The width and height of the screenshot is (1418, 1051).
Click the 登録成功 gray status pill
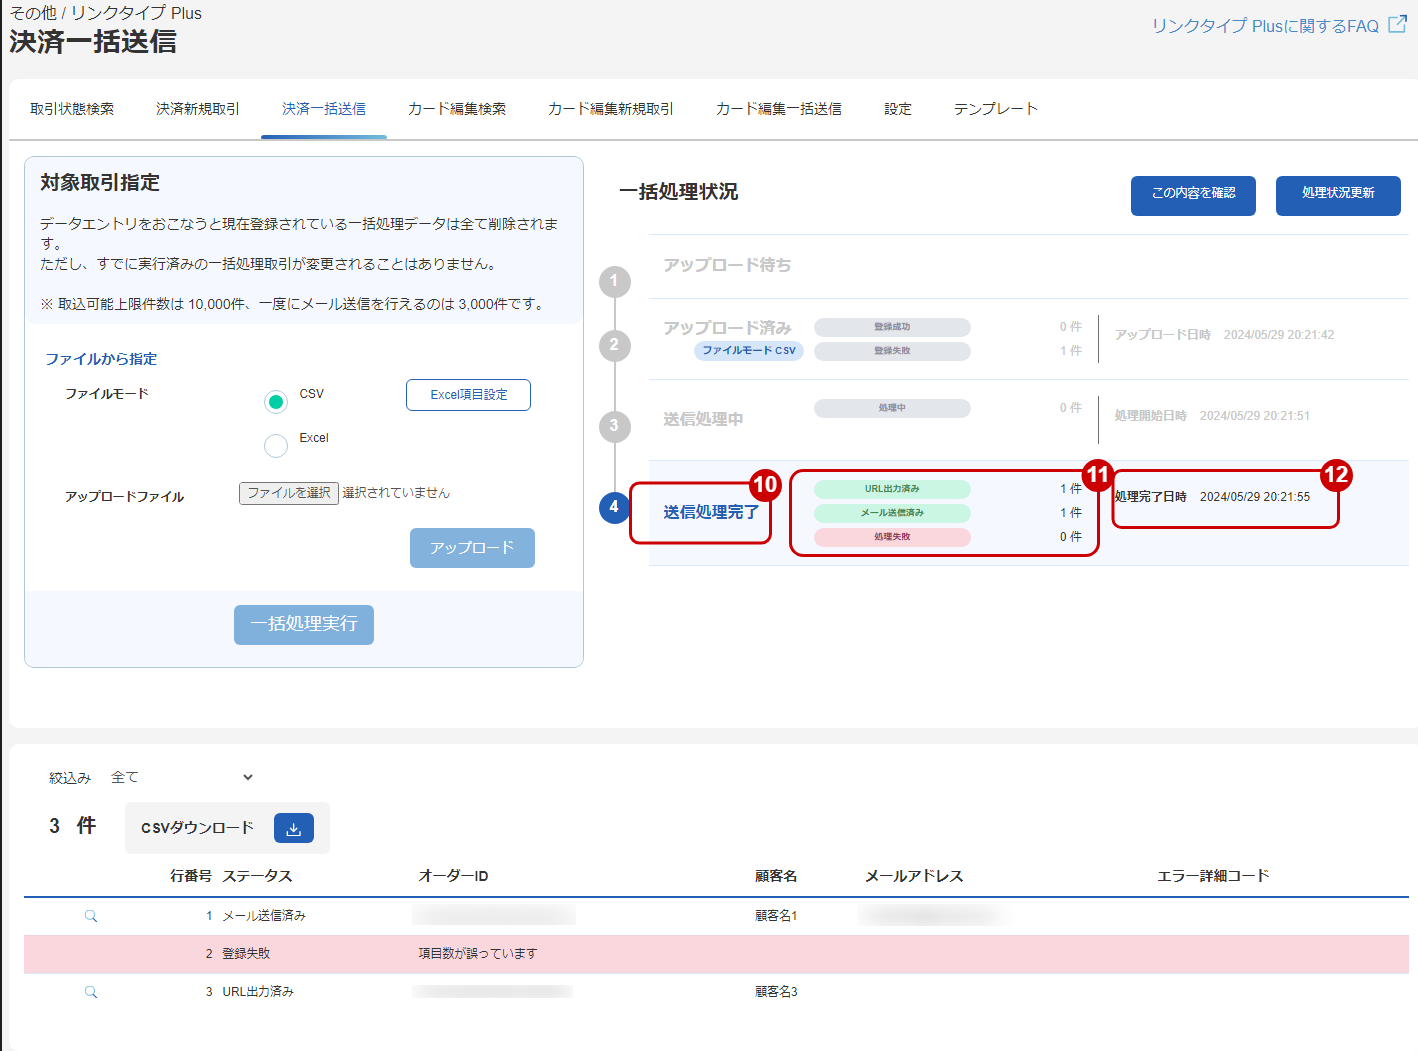pyautogui.click(x=892, y=327)
